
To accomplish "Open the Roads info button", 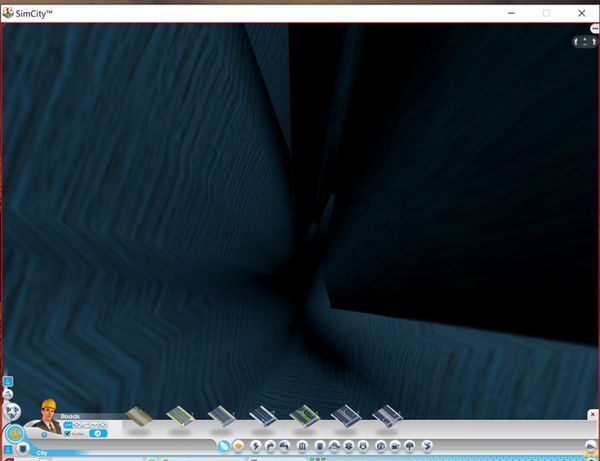I will pos(44,435).
